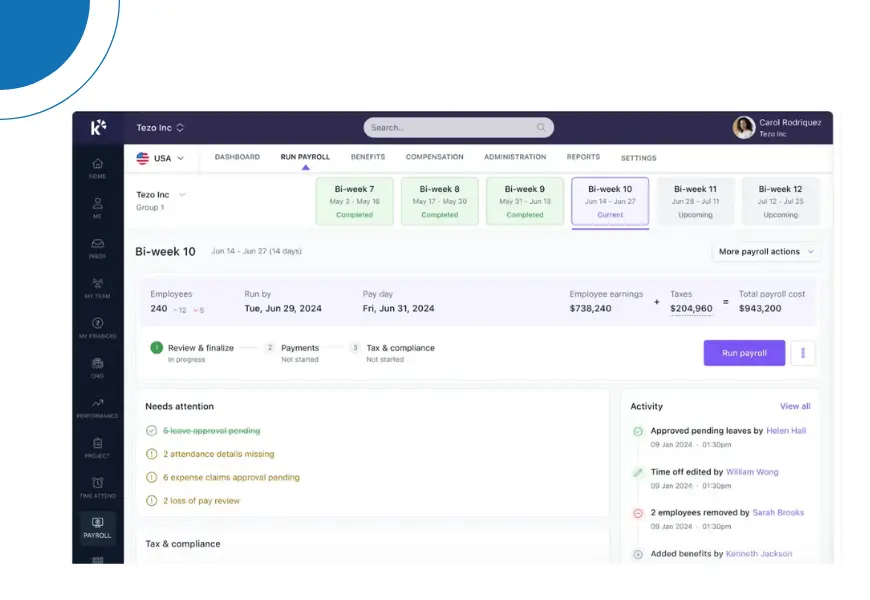Click the Tax & compliance section heading

183,544
